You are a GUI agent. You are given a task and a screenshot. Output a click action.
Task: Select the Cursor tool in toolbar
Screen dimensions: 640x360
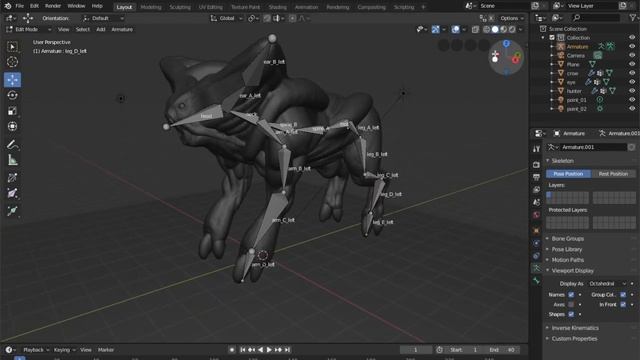12,62
